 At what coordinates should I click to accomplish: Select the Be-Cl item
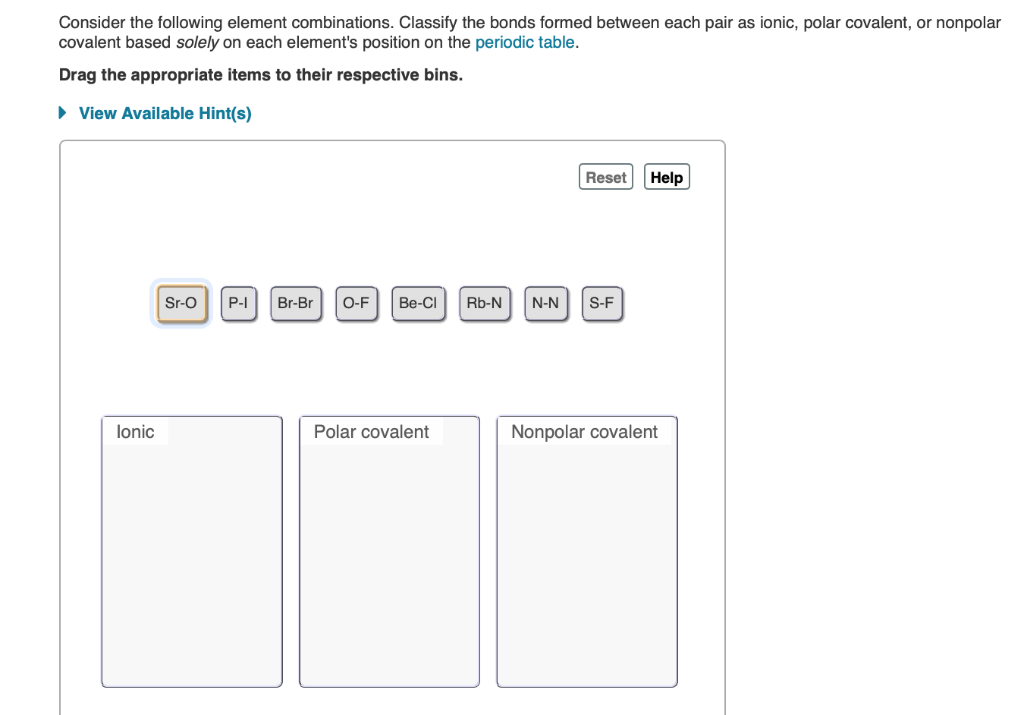coord(418,303)
